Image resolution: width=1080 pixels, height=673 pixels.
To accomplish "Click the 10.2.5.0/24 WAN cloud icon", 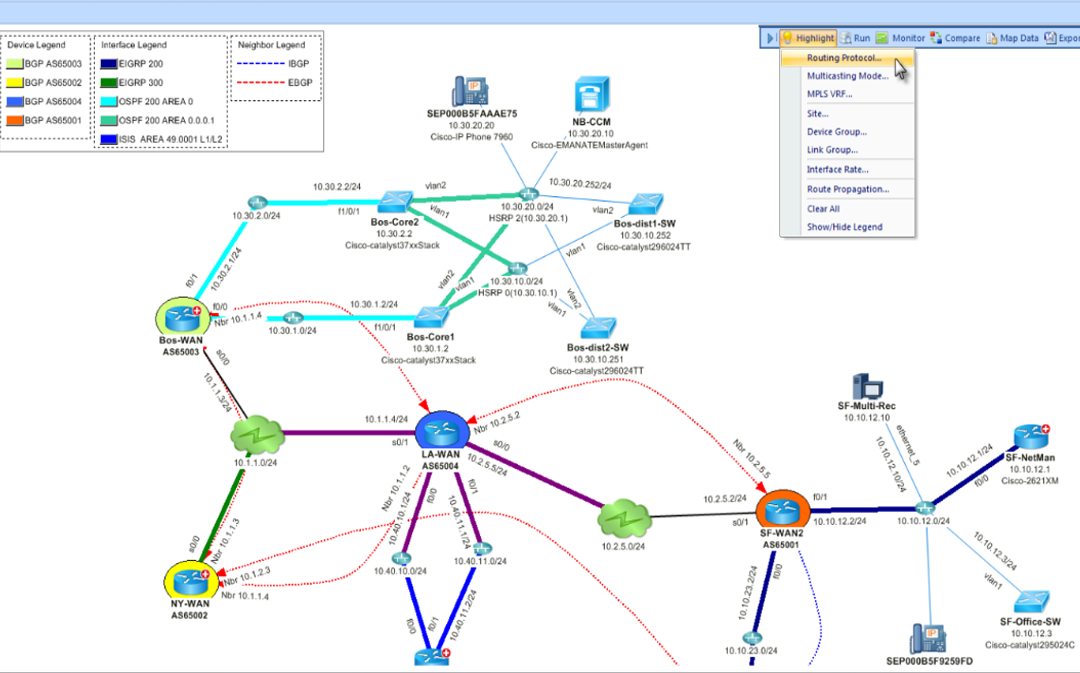I will [x=625, y=519].
